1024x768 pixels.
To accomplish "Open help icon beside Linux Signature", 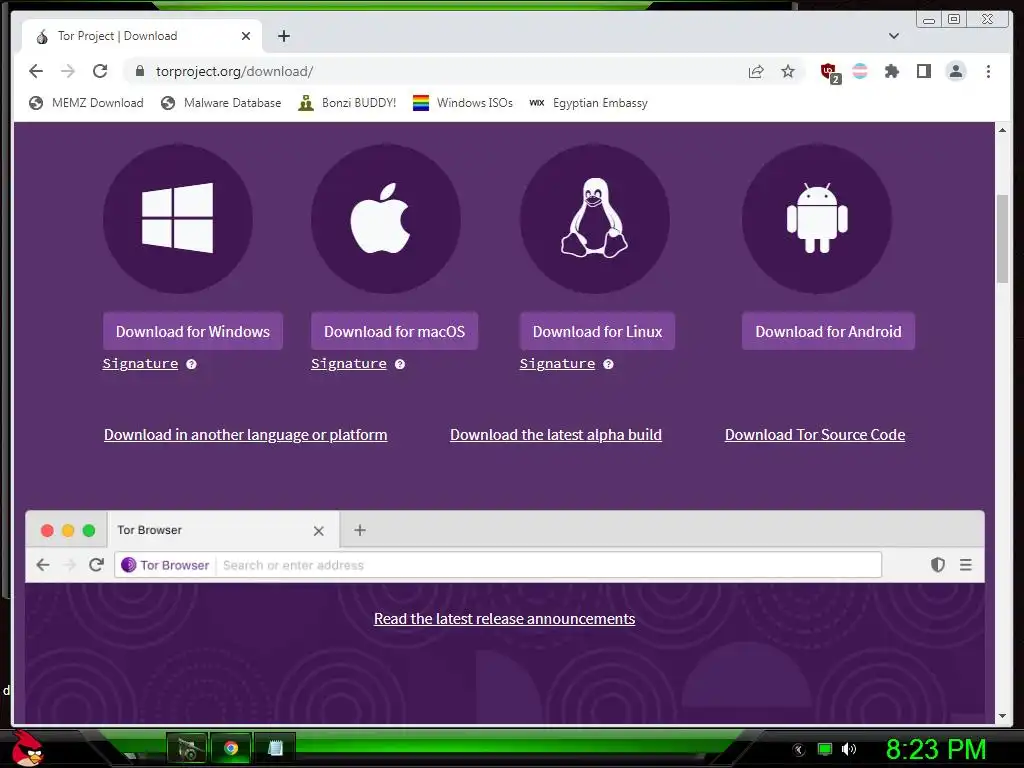I will coord(608,364).
